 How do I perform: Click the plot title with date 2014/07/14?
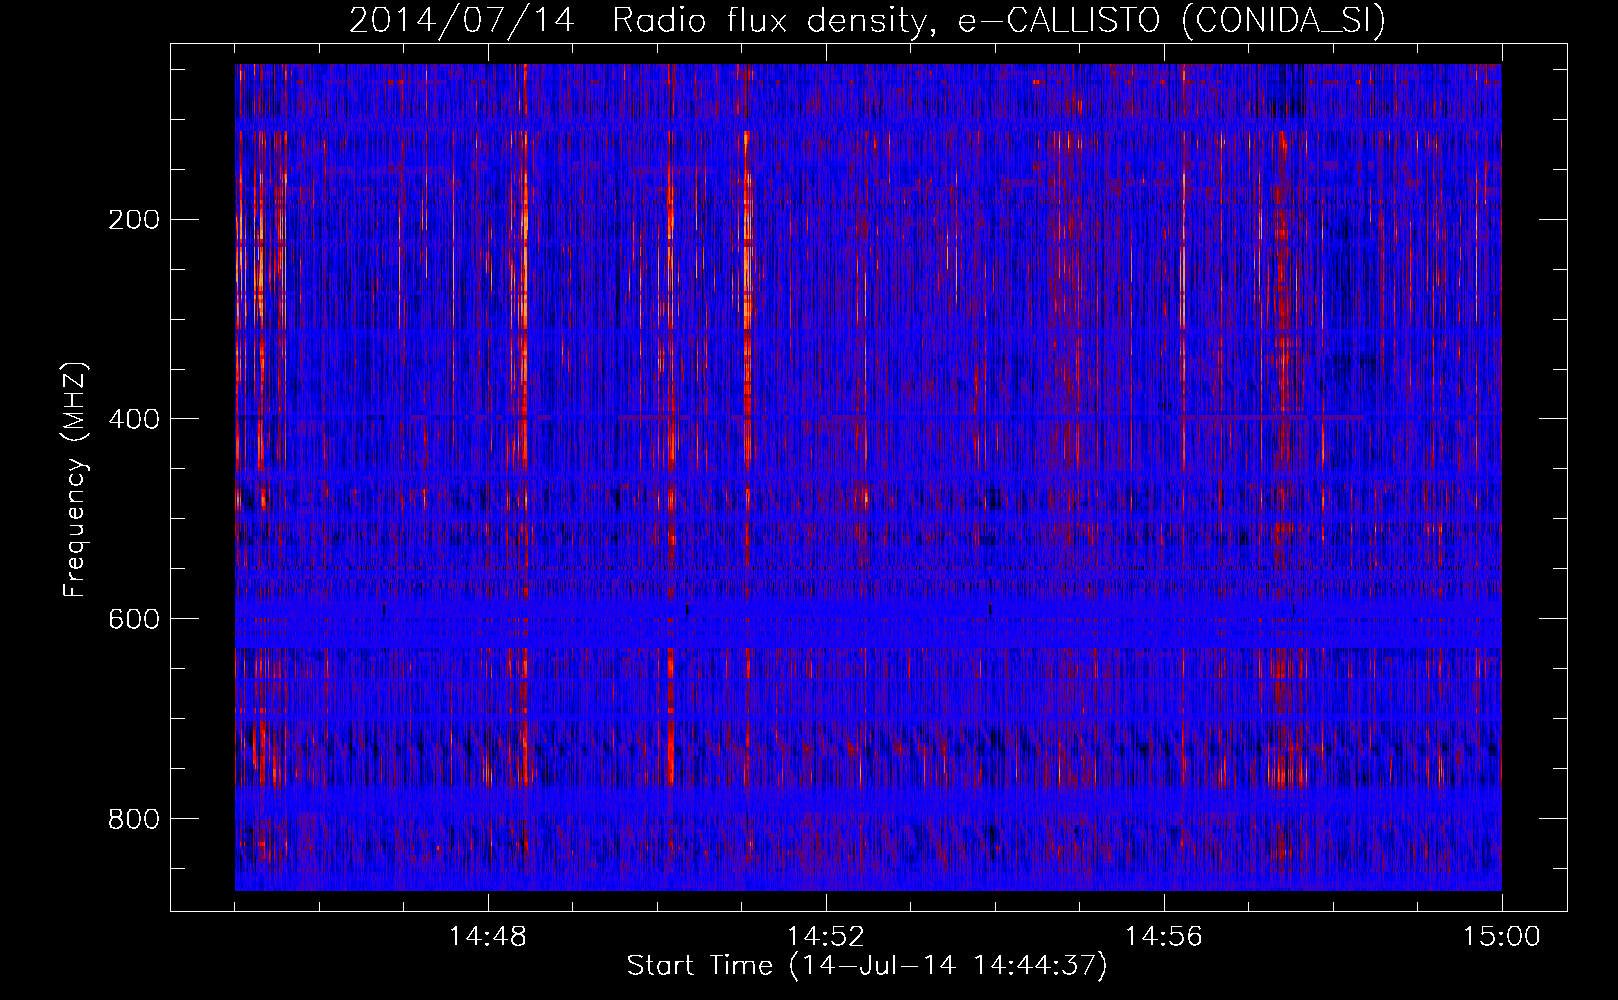point(867,19)
